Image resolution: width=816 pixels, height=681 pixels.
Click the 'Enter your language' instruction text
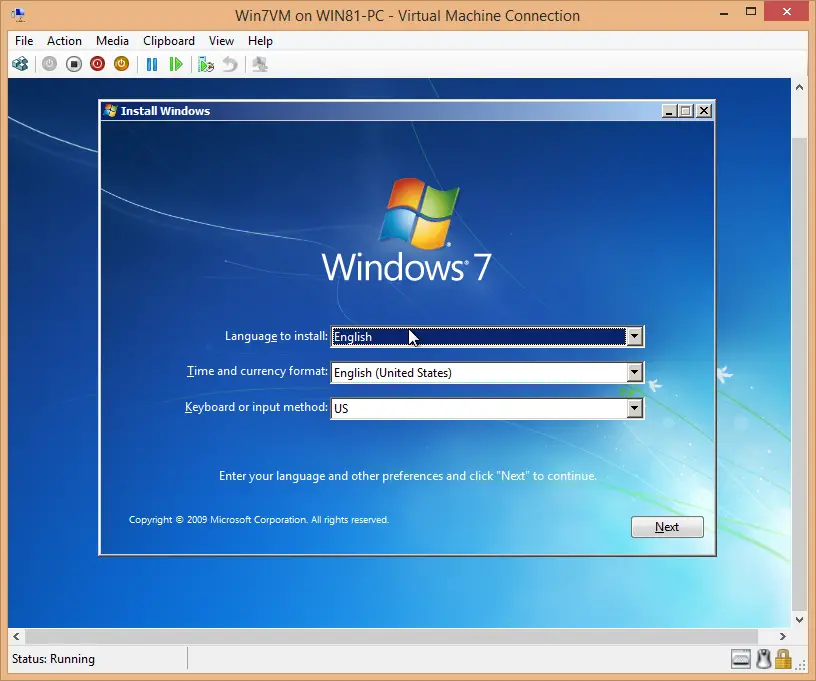(407, 476)
